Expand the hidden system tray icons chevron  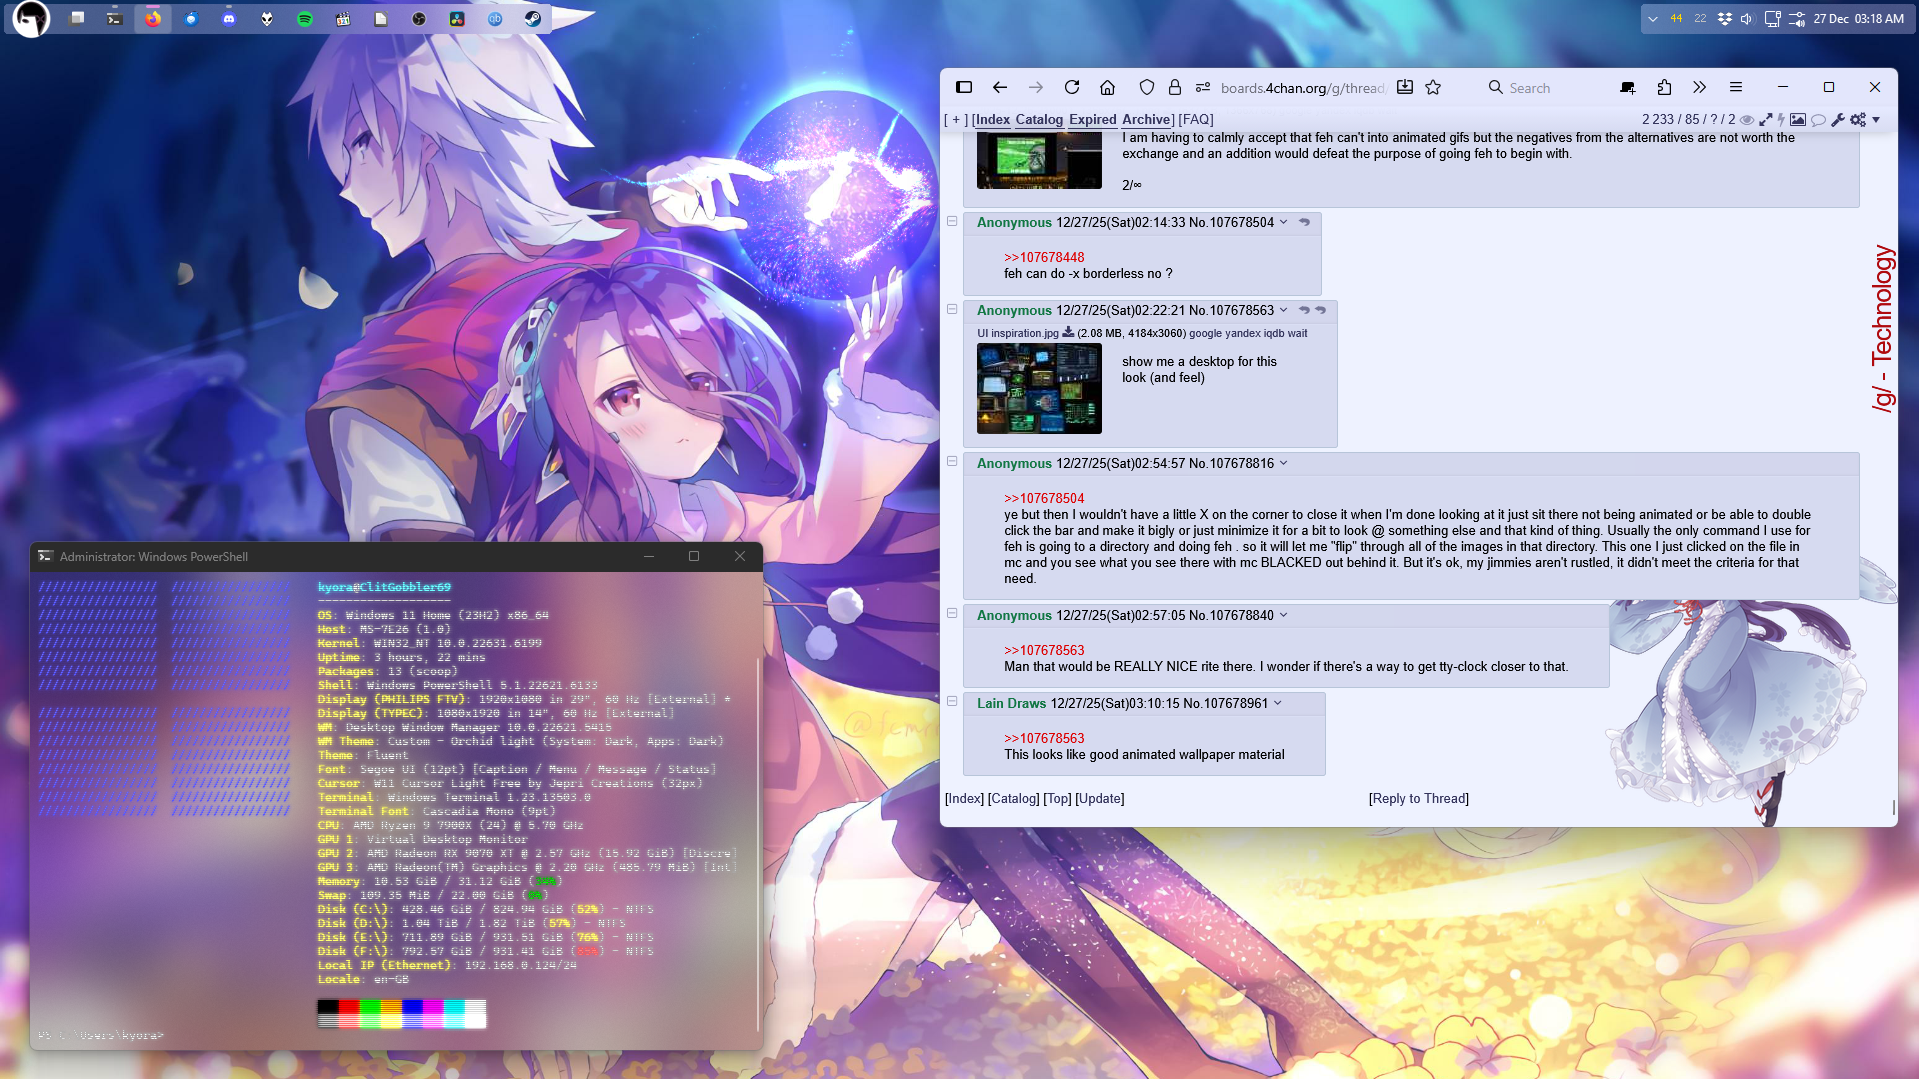point(1653,19)
